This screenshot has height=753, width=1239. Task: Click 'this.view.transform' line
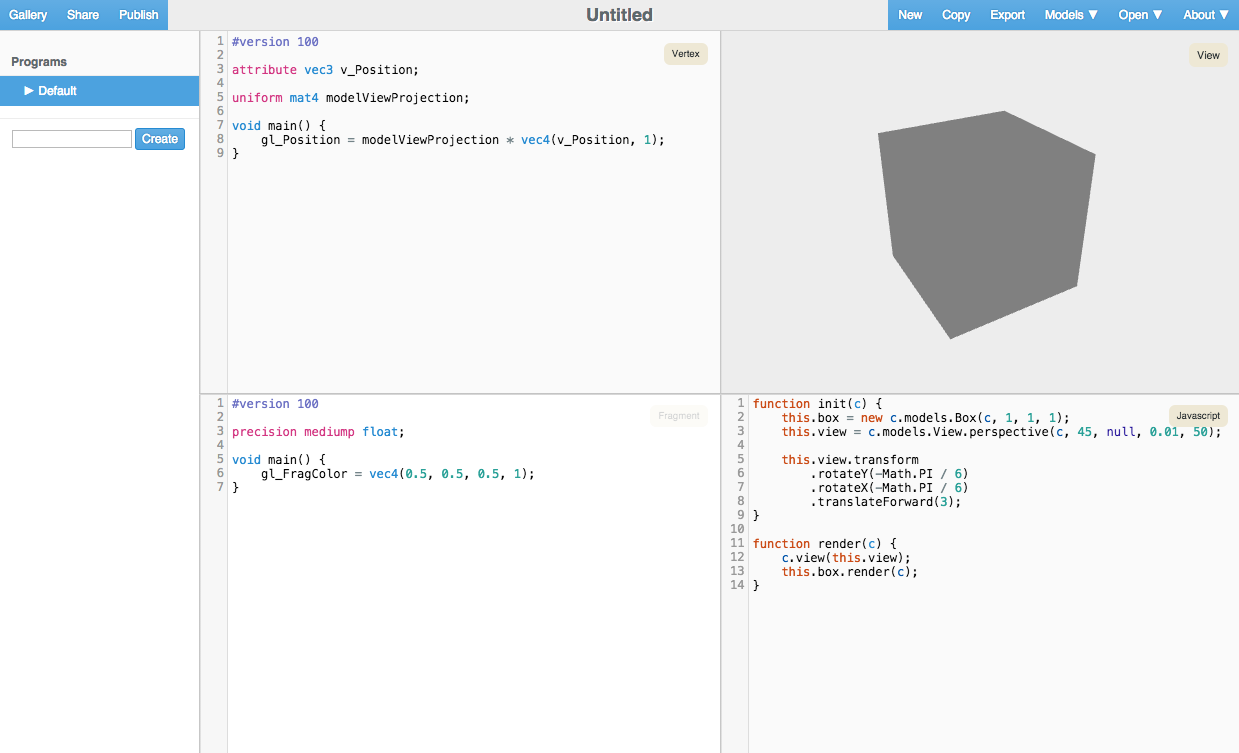coord(850,460)
